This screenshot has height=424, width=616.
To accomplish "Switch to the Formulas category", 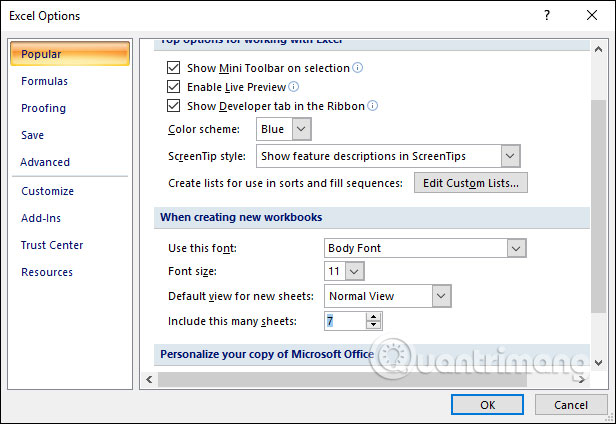I will (x=44, y=81).
